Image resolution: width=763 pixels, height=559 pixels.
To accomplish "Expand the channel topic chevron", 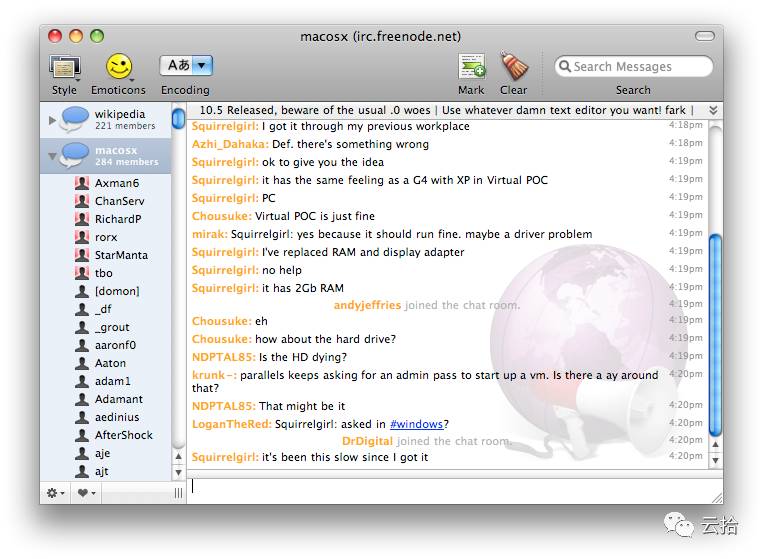I will [x=713, y=110].
